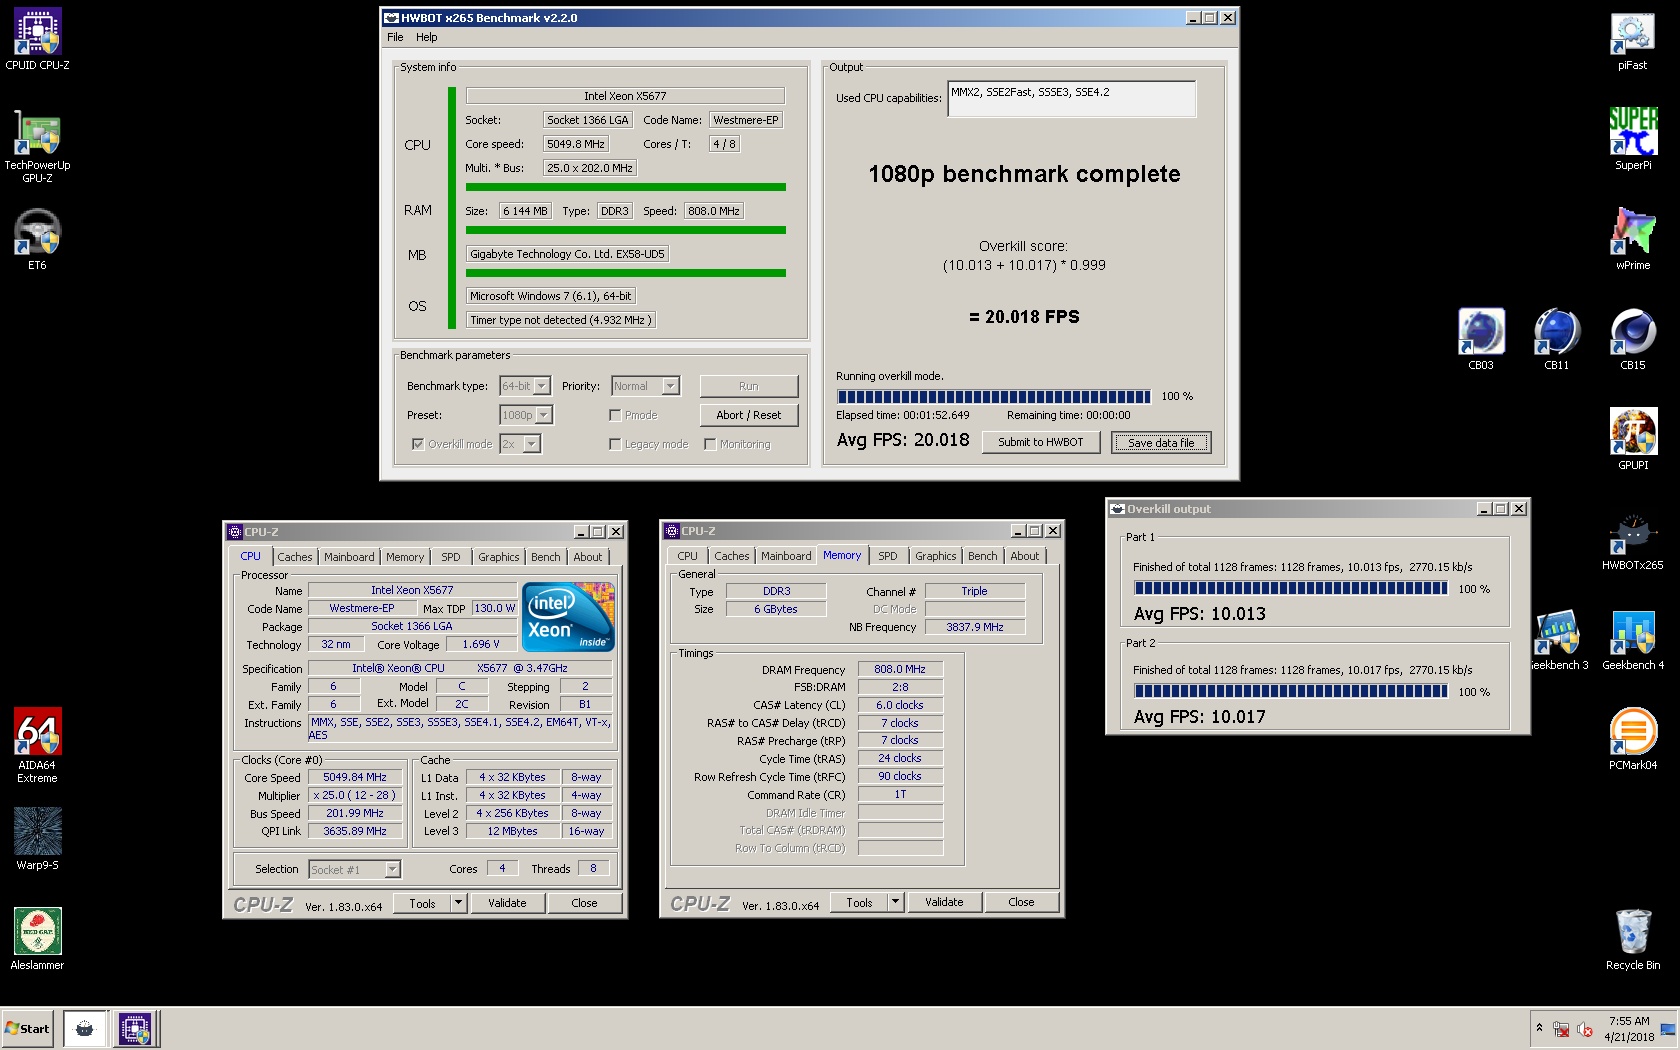Click the network tray icon
This screenshot has width=1680, height=1050.
[x=1560, y=1029]
